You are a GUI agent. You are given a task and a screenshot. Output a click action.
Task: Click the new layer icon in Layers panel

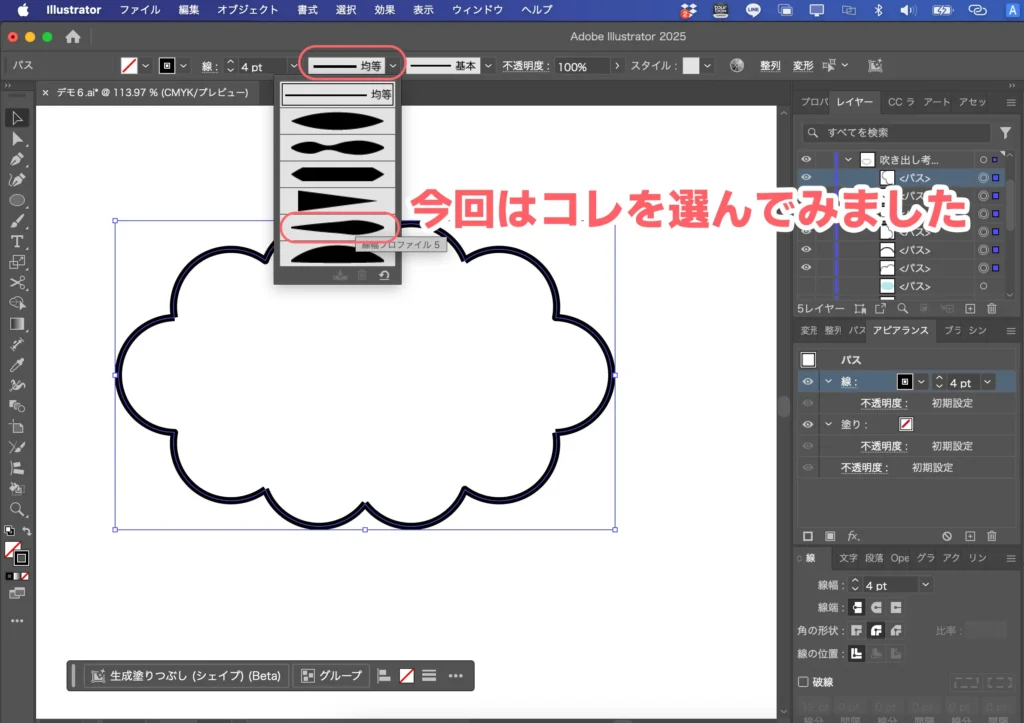point(970,308)
